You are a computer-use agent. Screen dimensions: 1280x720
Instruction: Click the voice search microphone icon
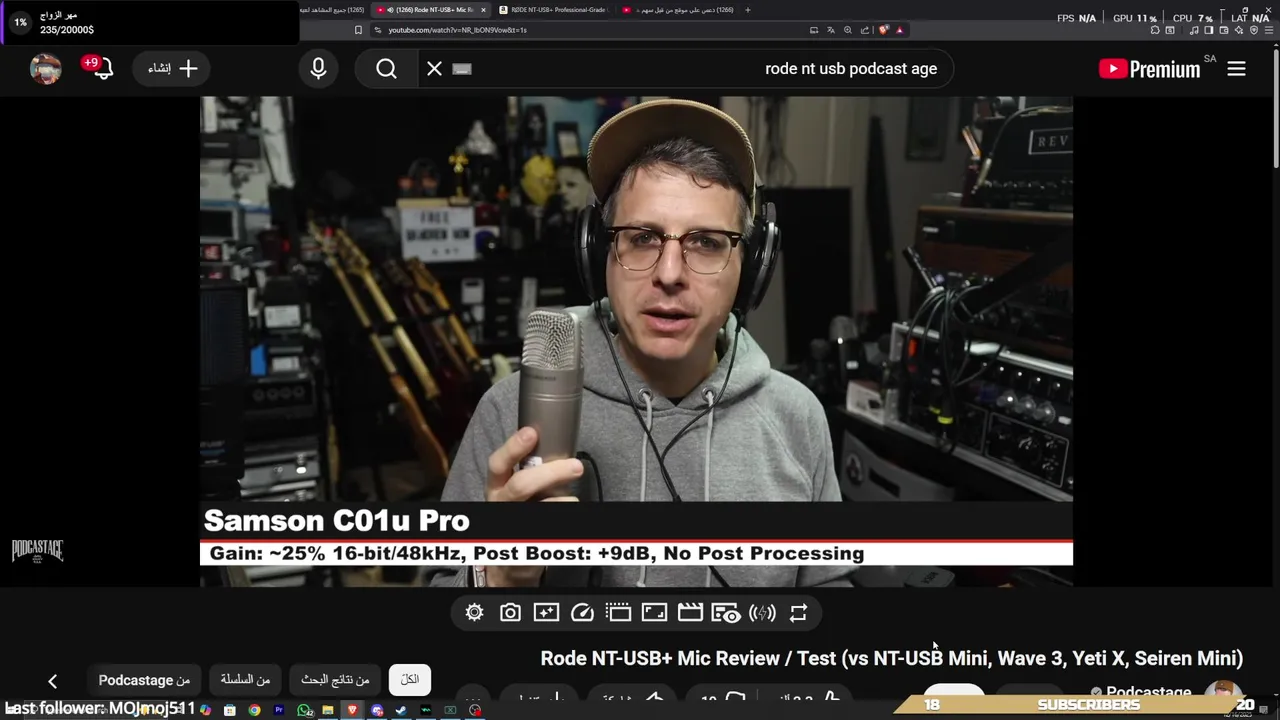pos(318,68)
